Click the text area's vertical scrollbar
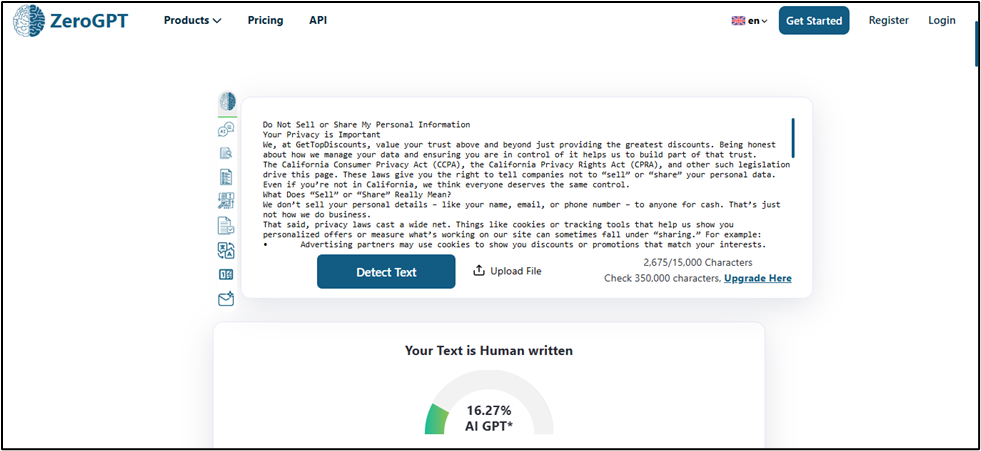Viewport: 981px width, 451px height. 793,138
